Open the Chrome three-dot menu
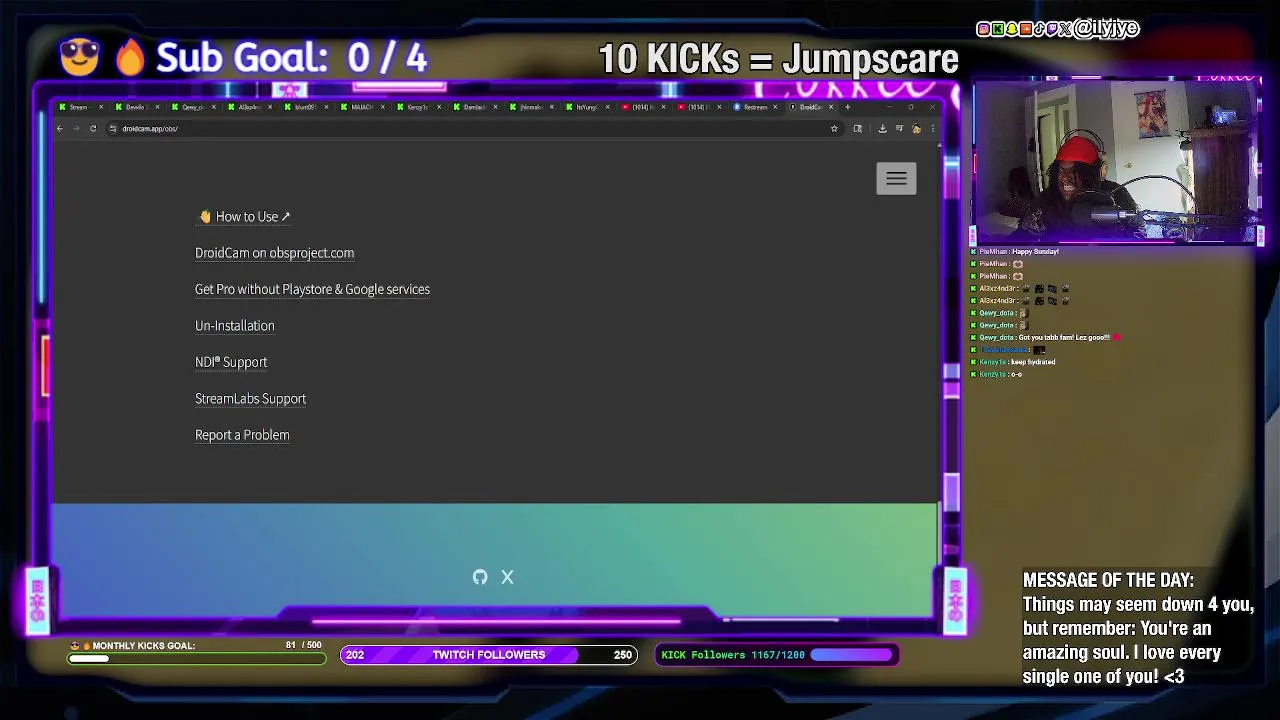Image resolution: width=1280 pixels, height=720 pixels. click(932, 128)
